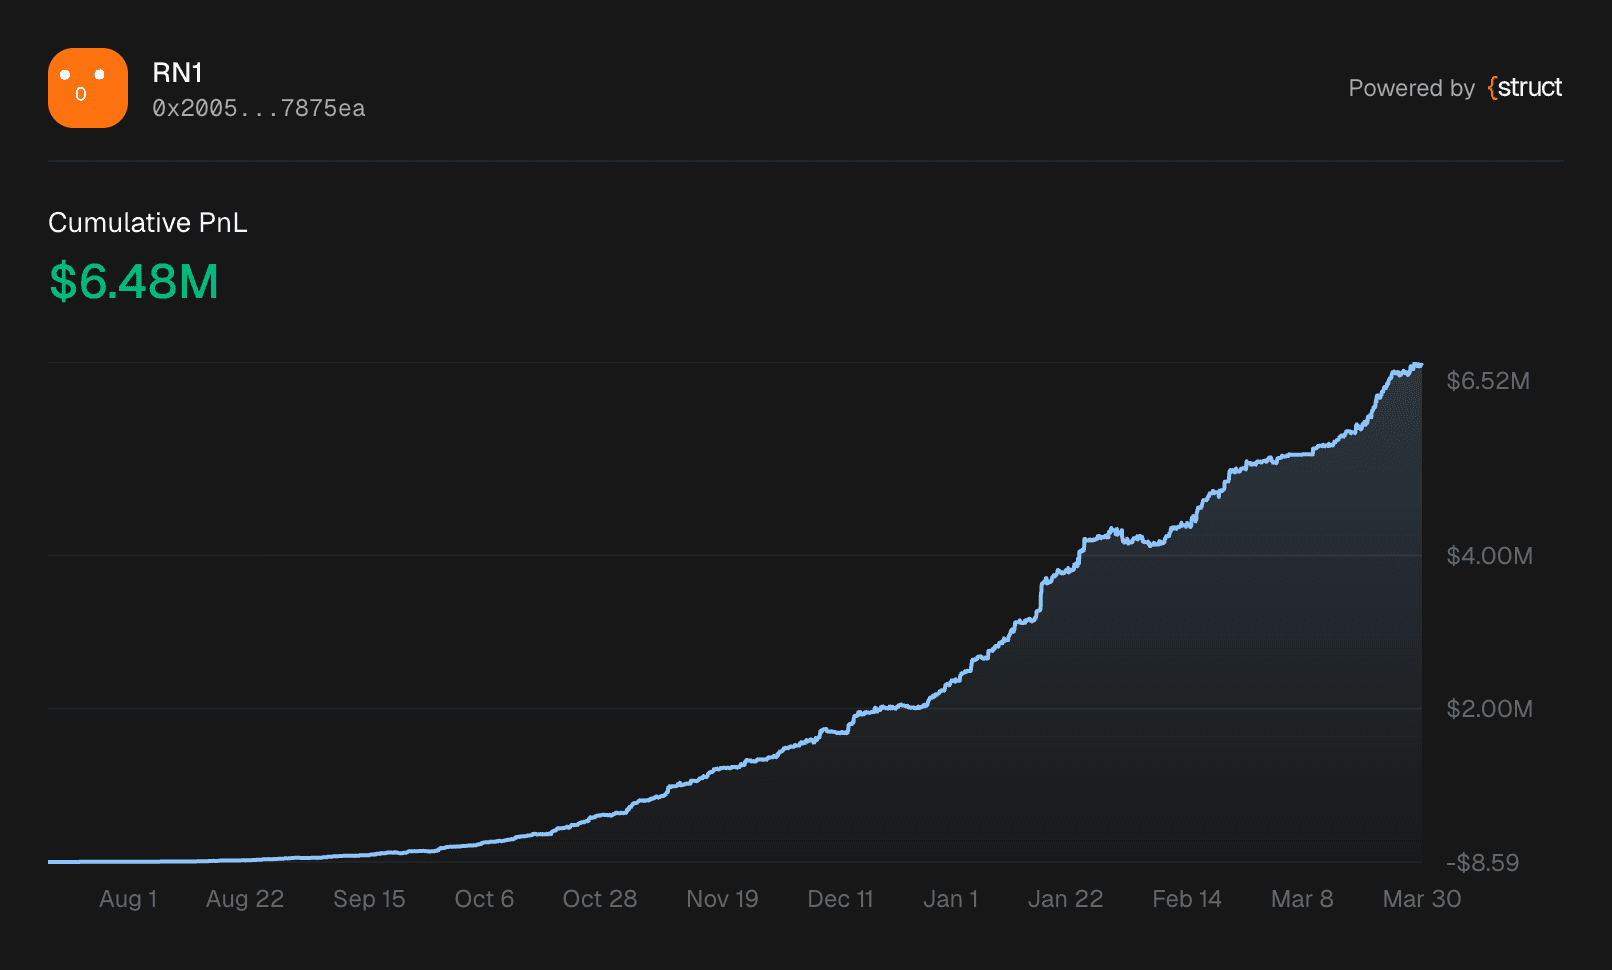Click the green $6.48M total value
Viewport: 1612px width, 970px height.
(134, 281)
